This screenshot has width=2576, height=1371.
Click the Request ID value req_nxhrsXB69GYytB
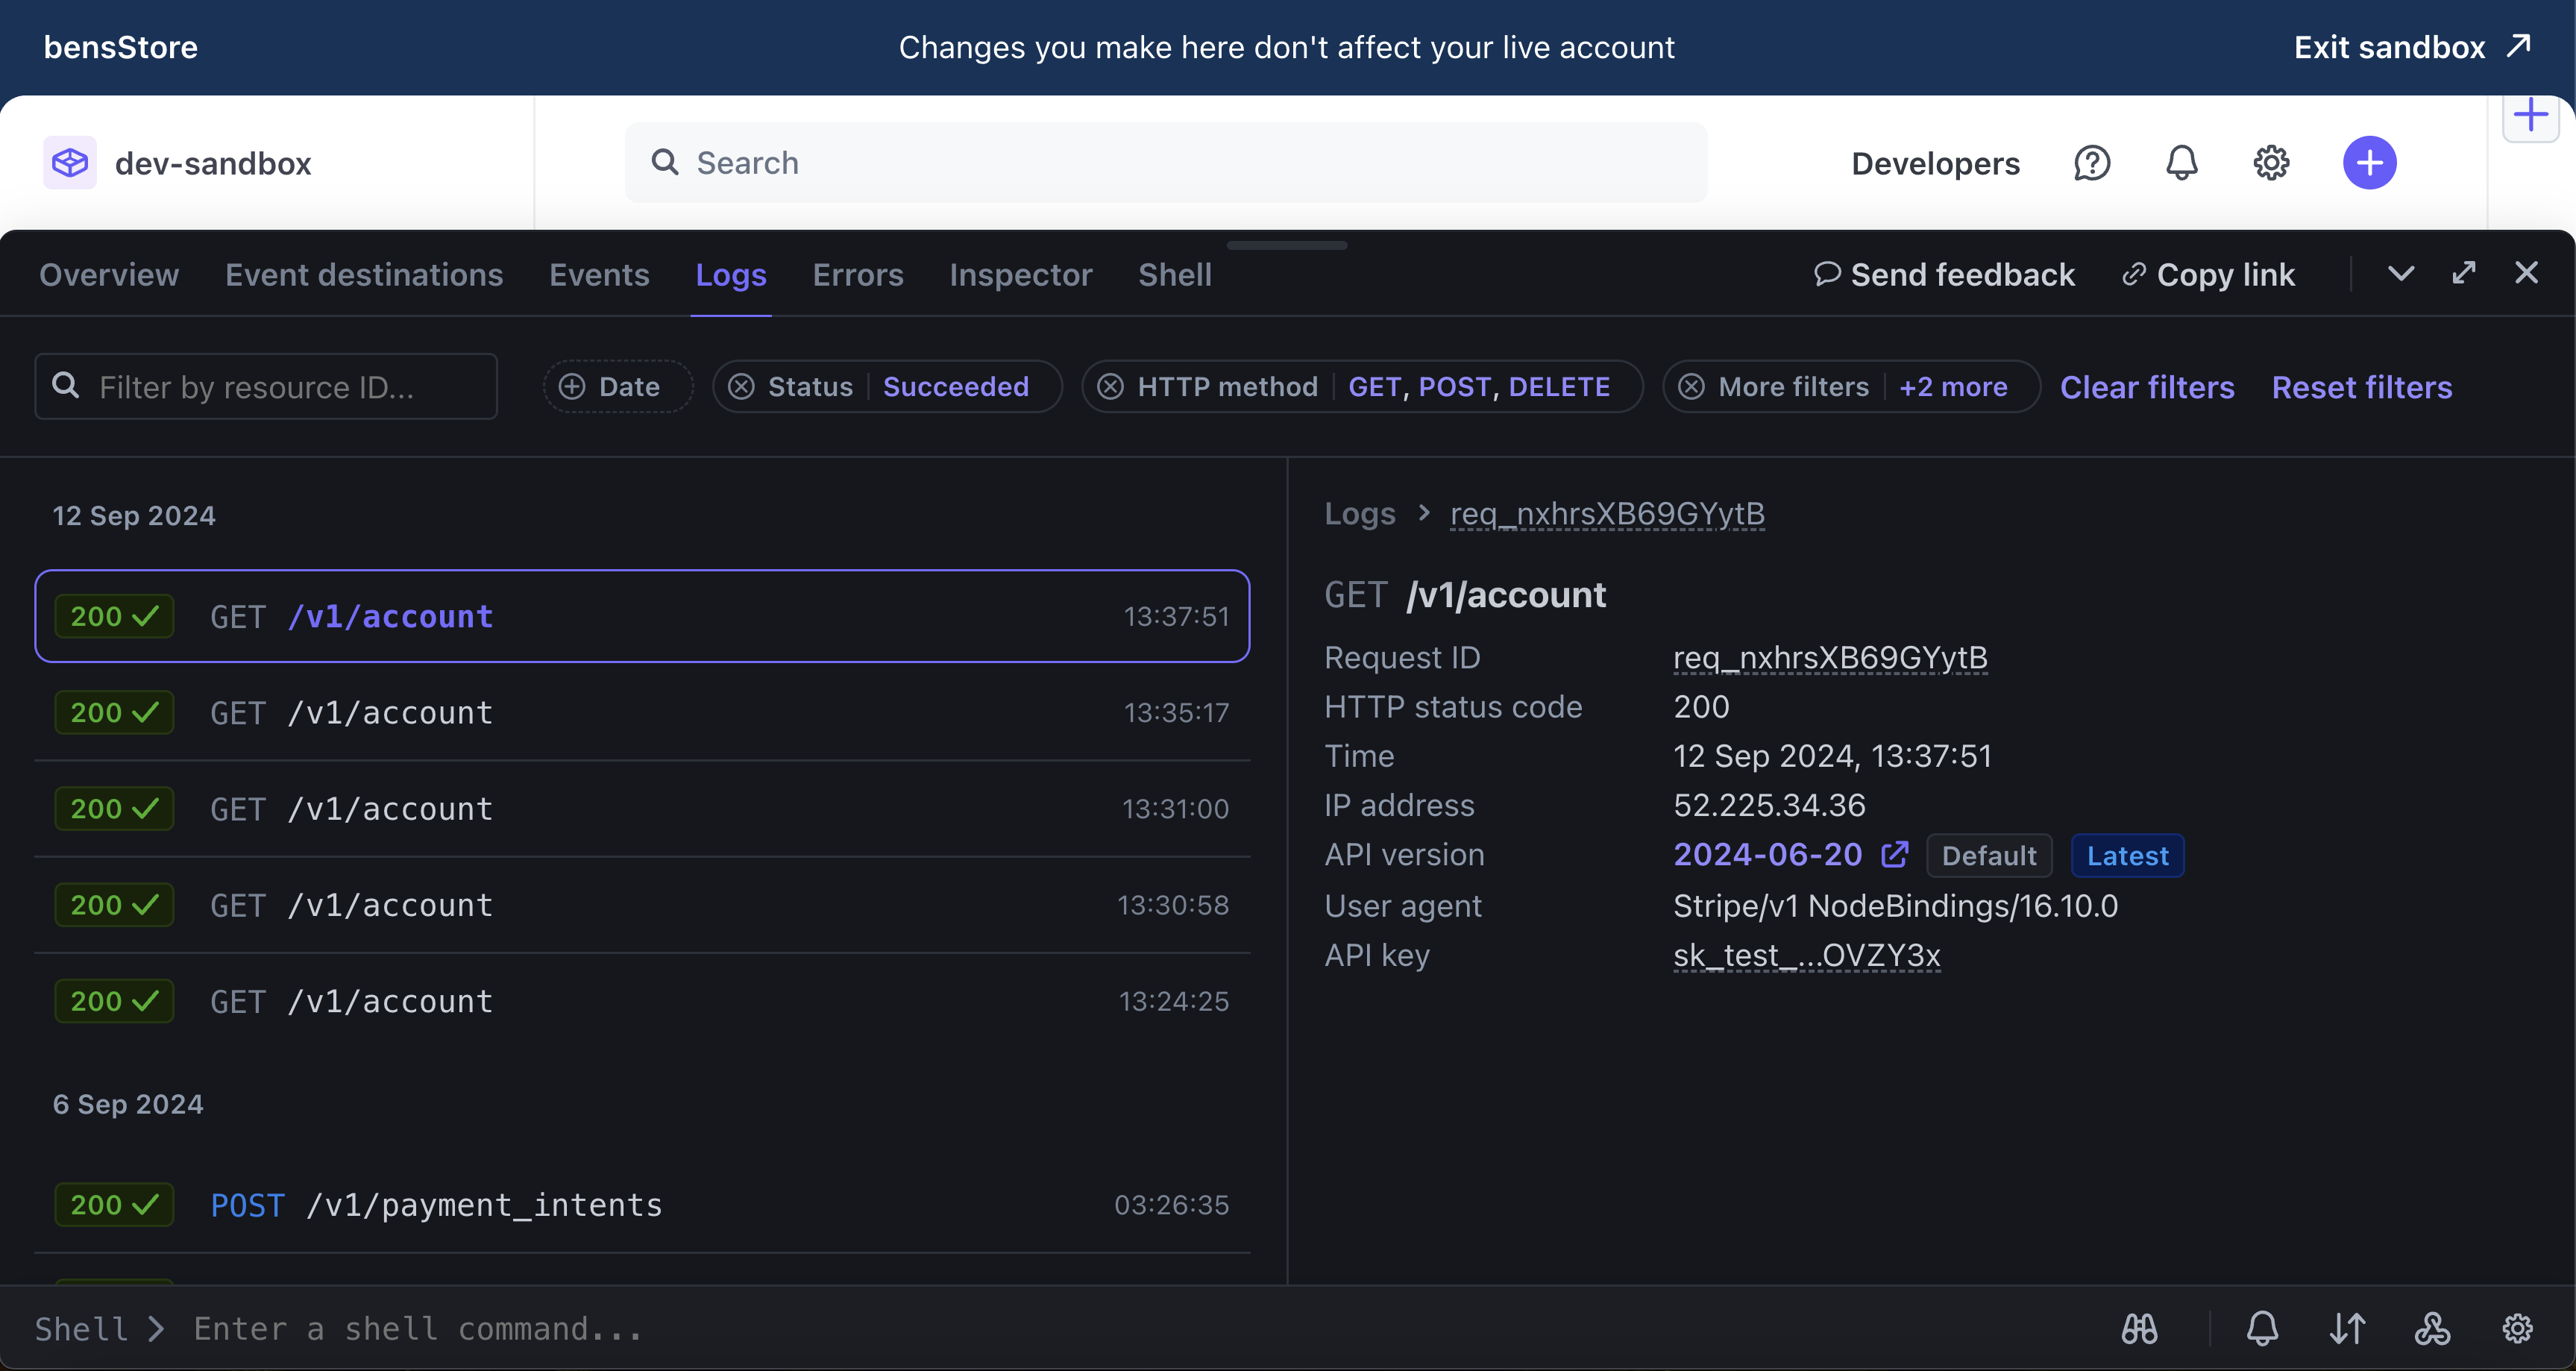(x=1830, y=657)
